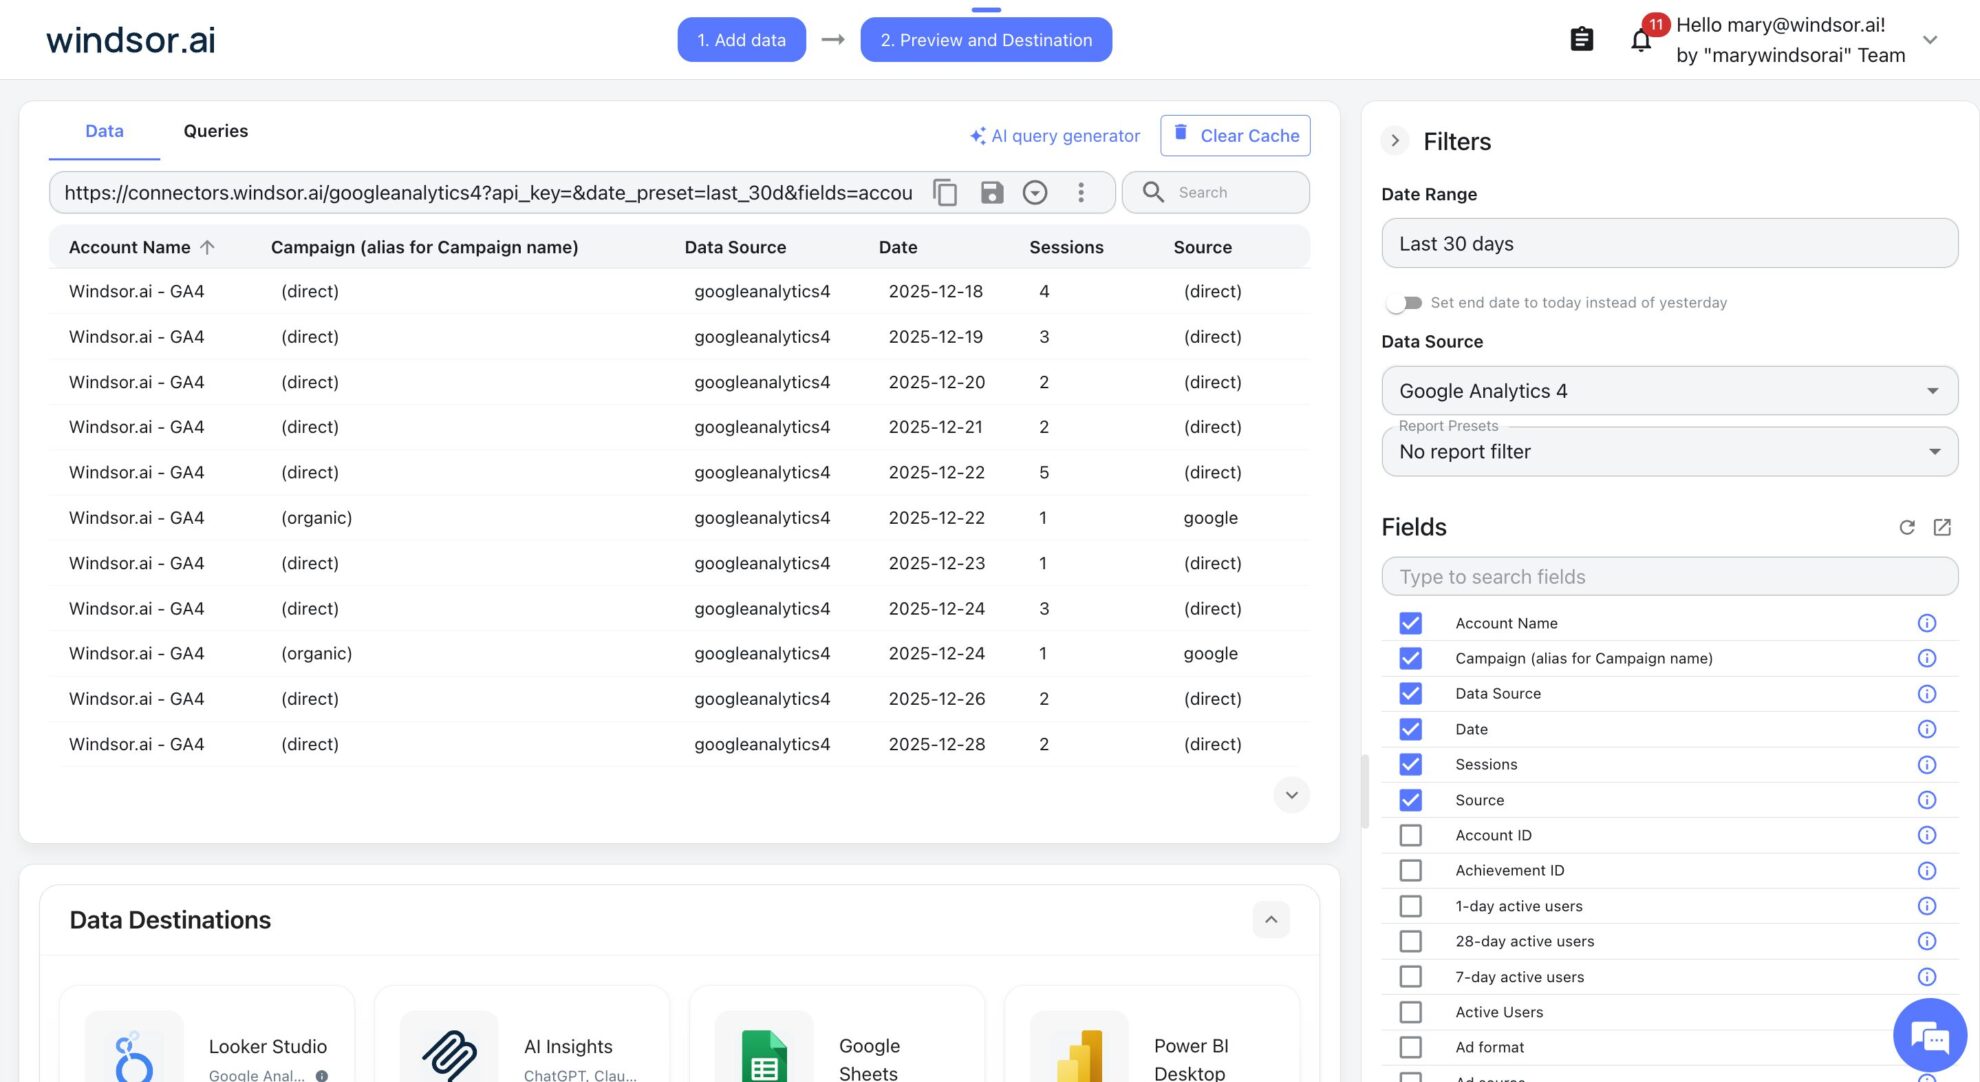1980x1082 pixels.
Task: Copy the connector URL to clipboard
Action: click(x=945, y=192)
